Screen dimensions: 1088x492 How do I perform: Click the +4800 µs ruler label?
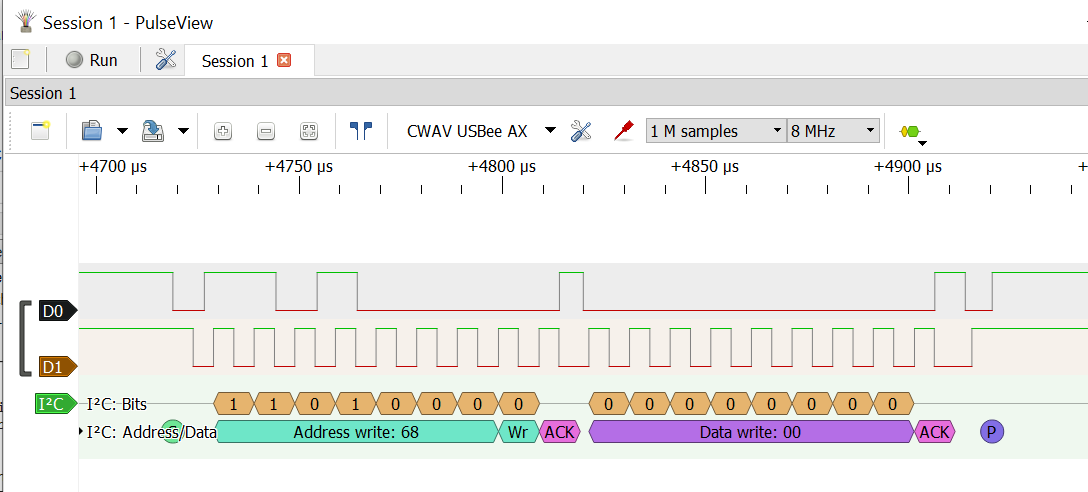point(502,167)
